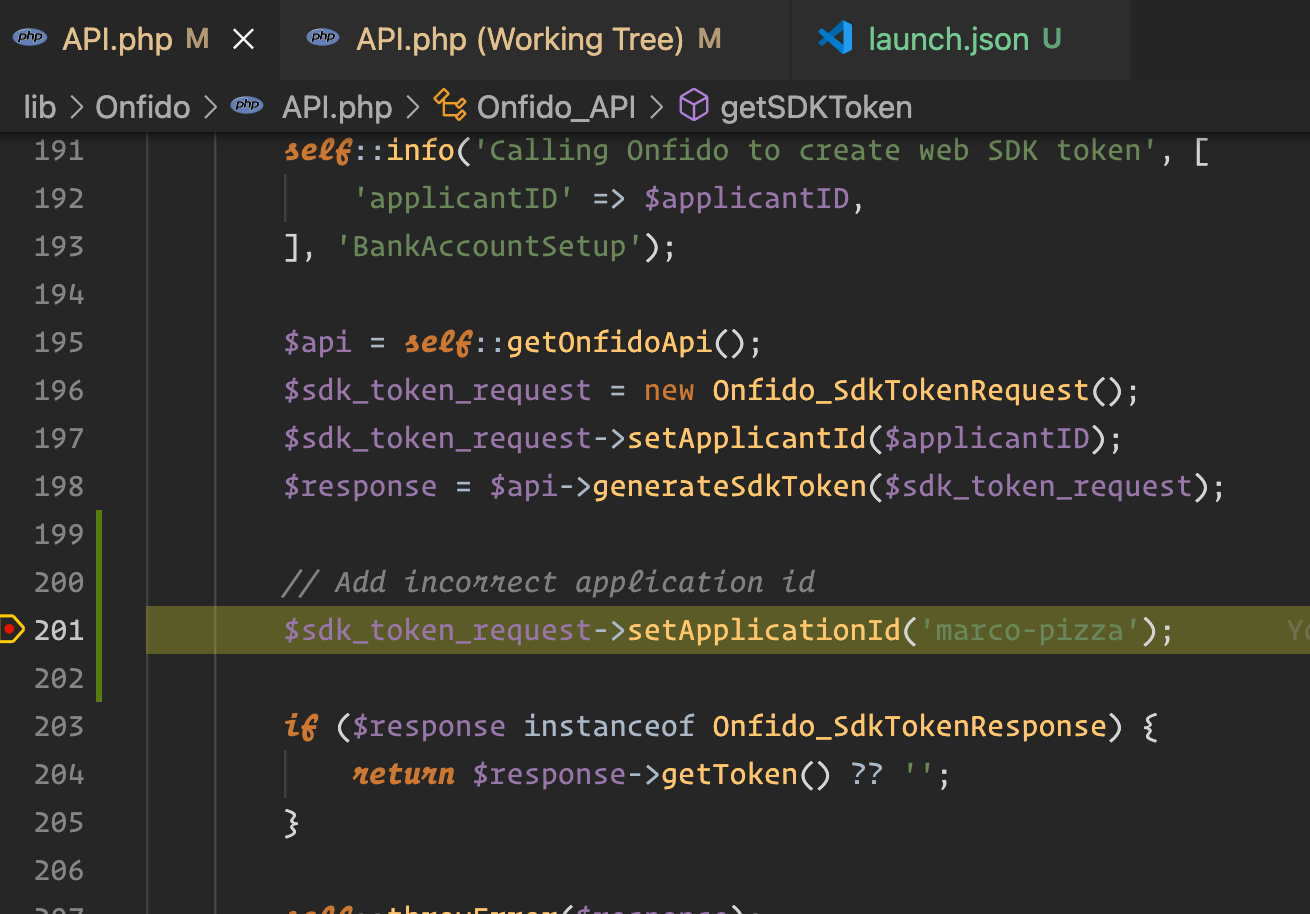The width and height of the screenshot is (1310, 914).
Task: Click $response variable on line 198
Action: click(x=360, y=487)
